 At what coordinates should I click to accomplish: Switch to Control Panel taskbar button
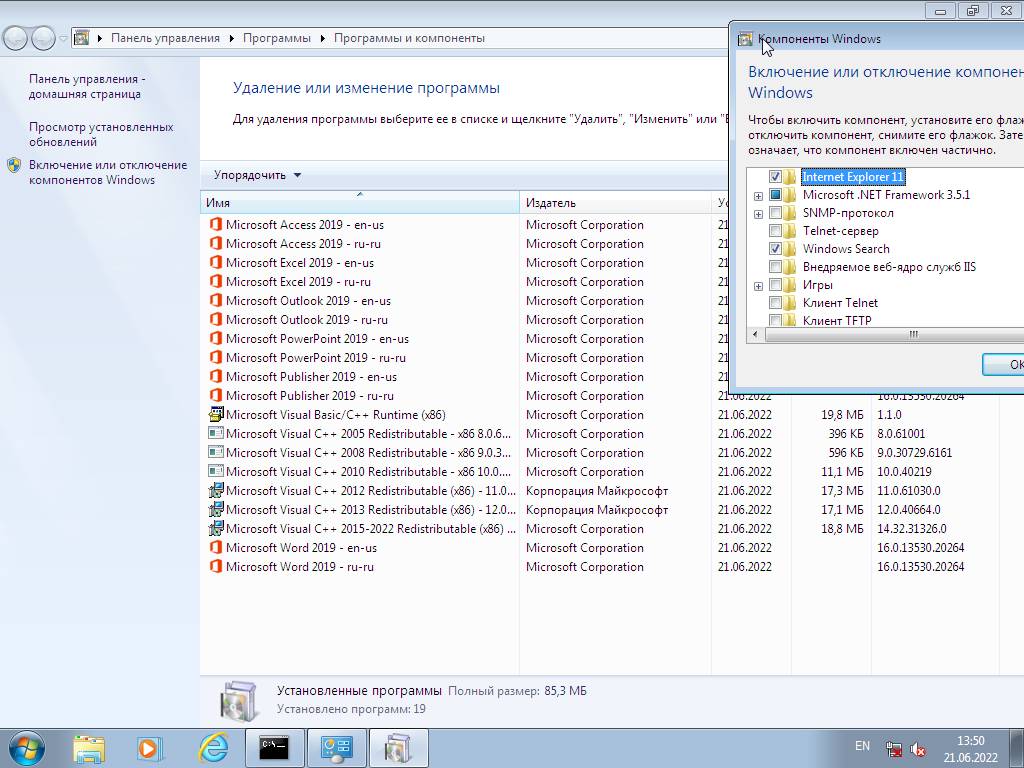tap(336, 748)
